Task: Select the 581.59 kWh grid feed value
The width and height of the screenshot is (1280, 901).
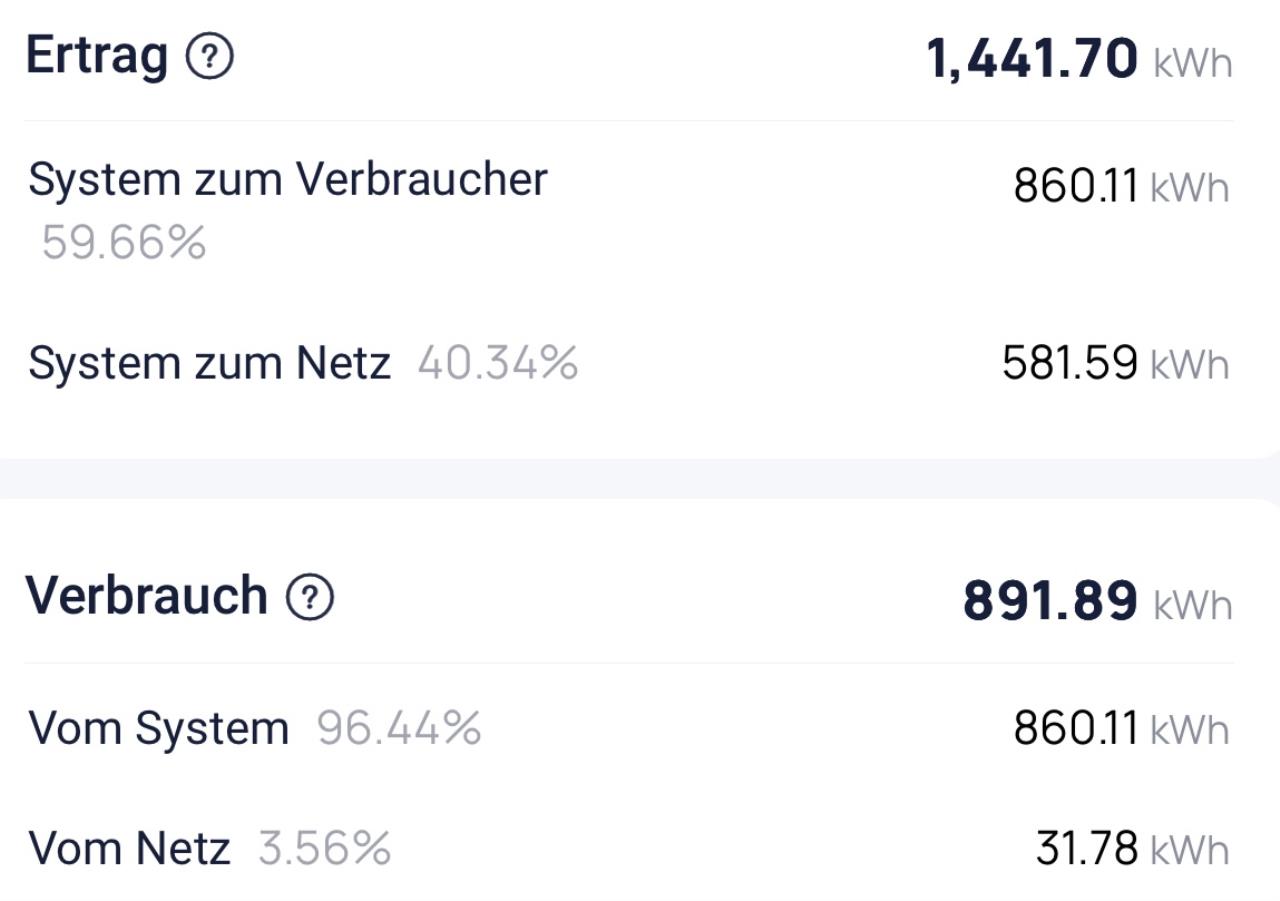Action: pyautogui.click(x=1070, y=363)
